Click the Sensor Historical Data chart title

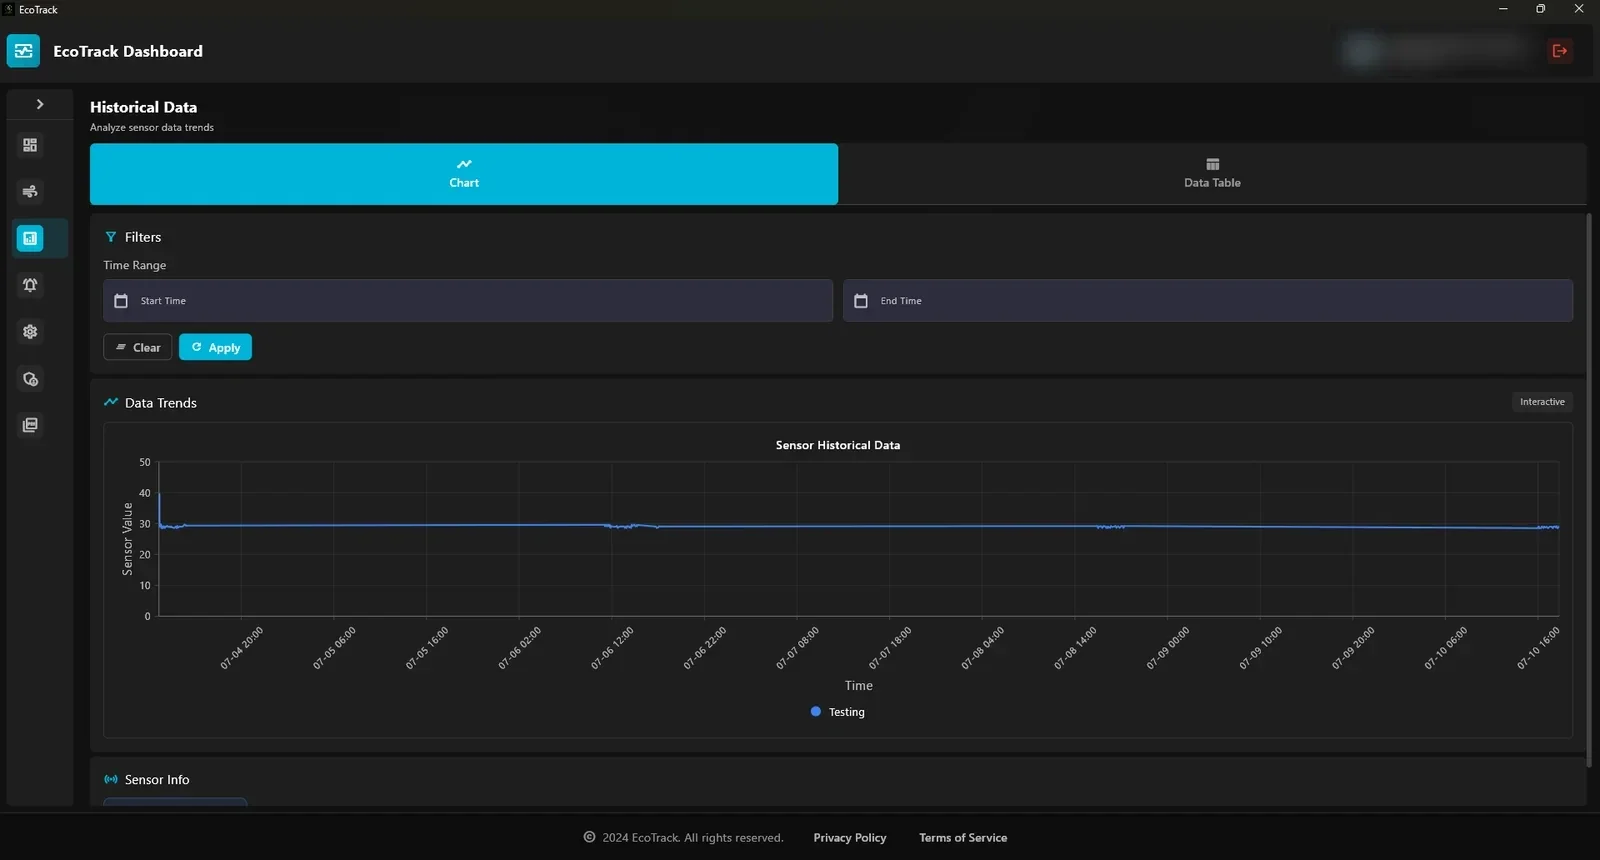click(x=838, y=445)
